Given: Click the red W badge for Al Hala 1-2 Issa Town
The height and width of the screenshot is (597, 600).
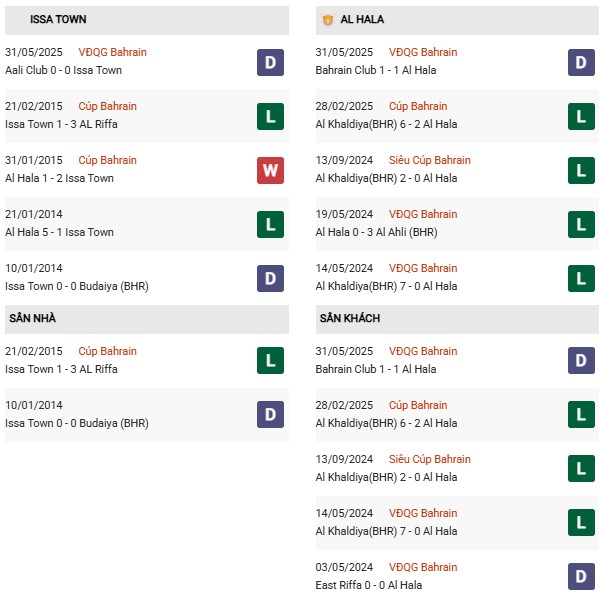Looking at the screenshot, I should click(x=271, y=170).
